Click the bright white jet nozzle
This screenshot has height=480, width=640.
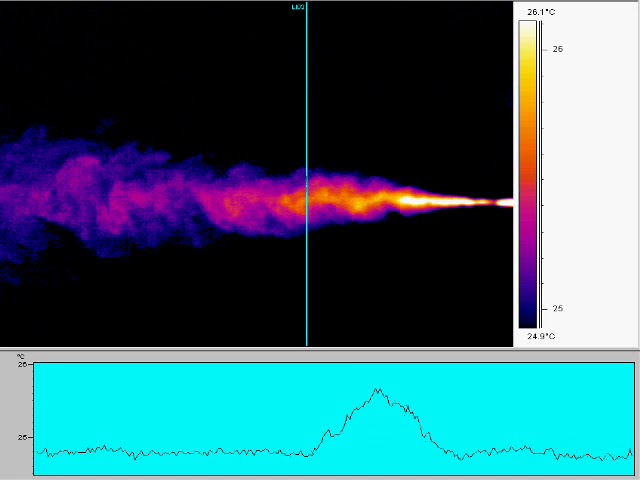[505, 202]
